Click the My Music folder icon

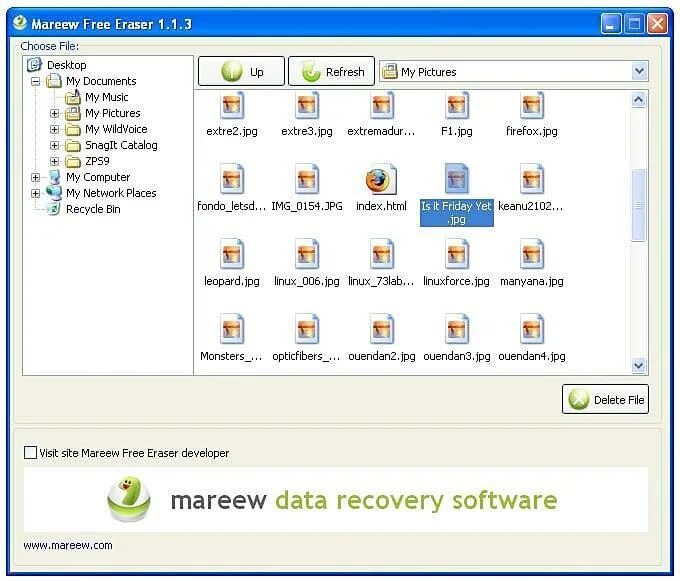(x=73, y=97)
